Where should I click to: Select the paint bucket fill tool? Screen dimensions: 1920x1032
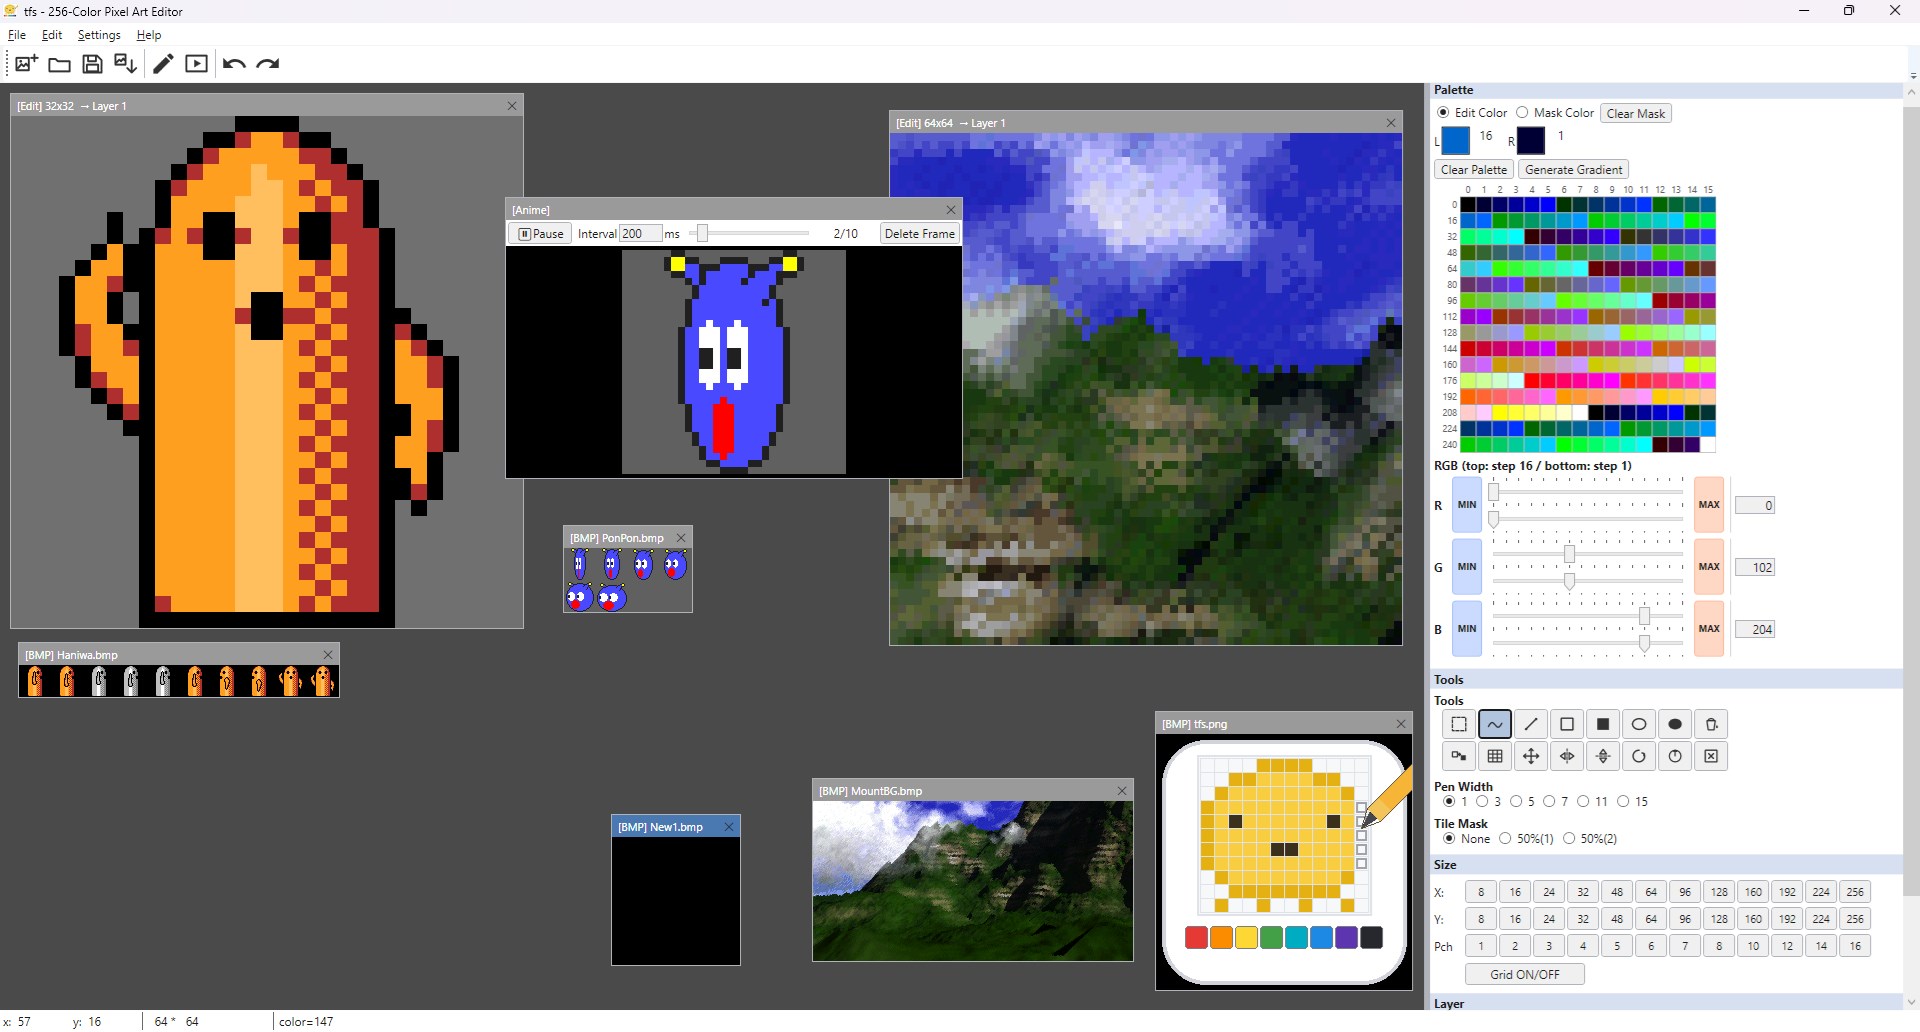click(1711, 725)
